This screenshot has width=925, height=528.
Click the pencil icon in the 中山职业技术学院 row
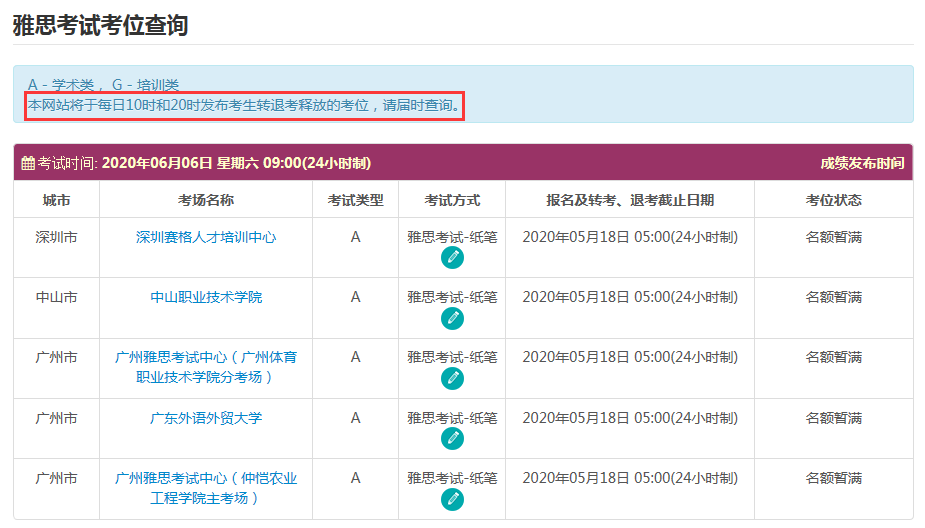pyautogui.click(x=452, y=318)
